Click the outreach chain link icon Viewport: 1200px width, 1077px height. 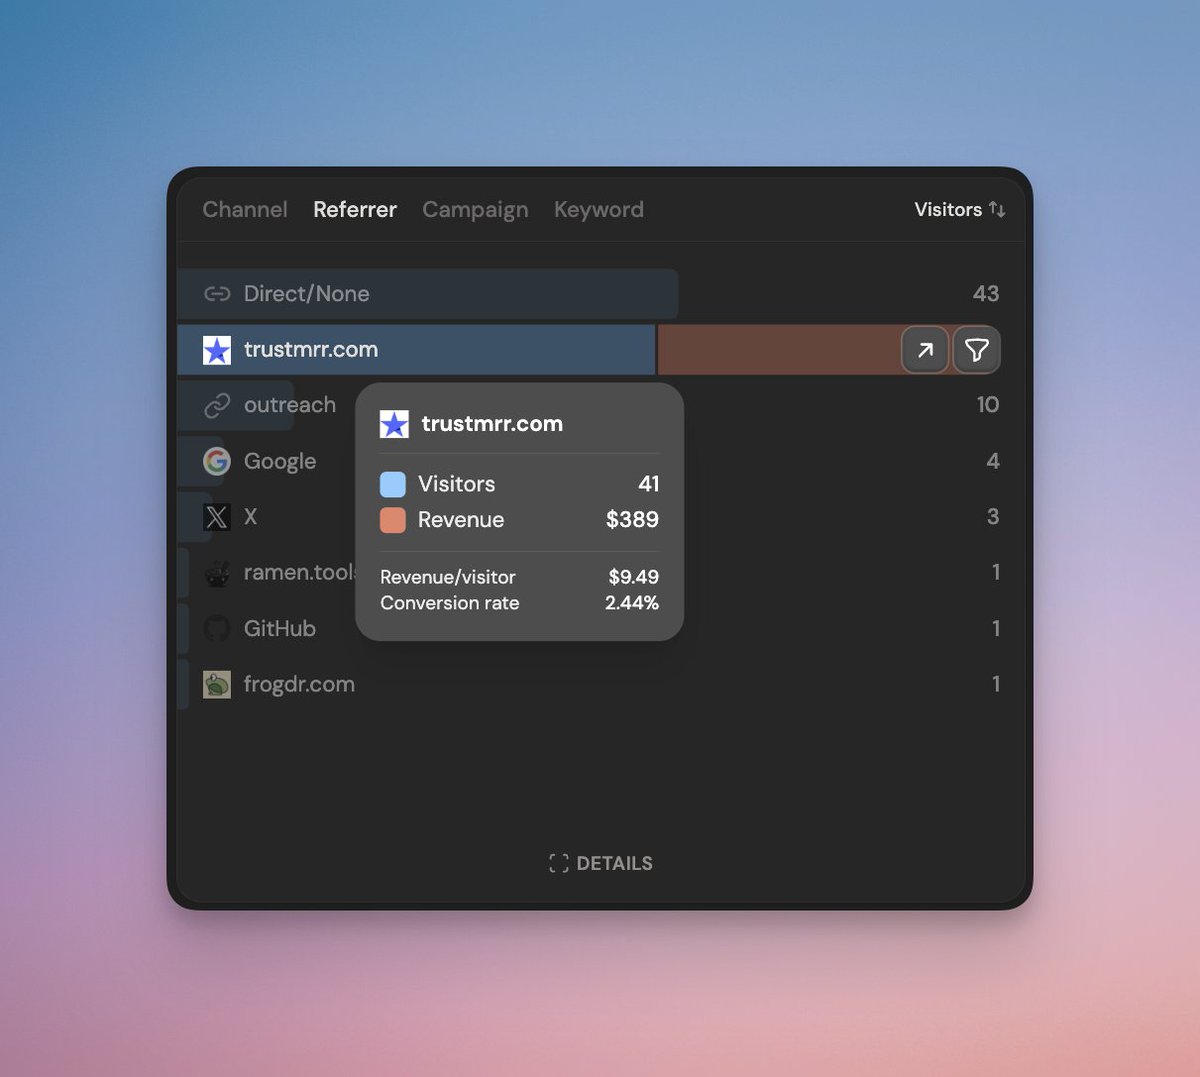pos(217,405)
